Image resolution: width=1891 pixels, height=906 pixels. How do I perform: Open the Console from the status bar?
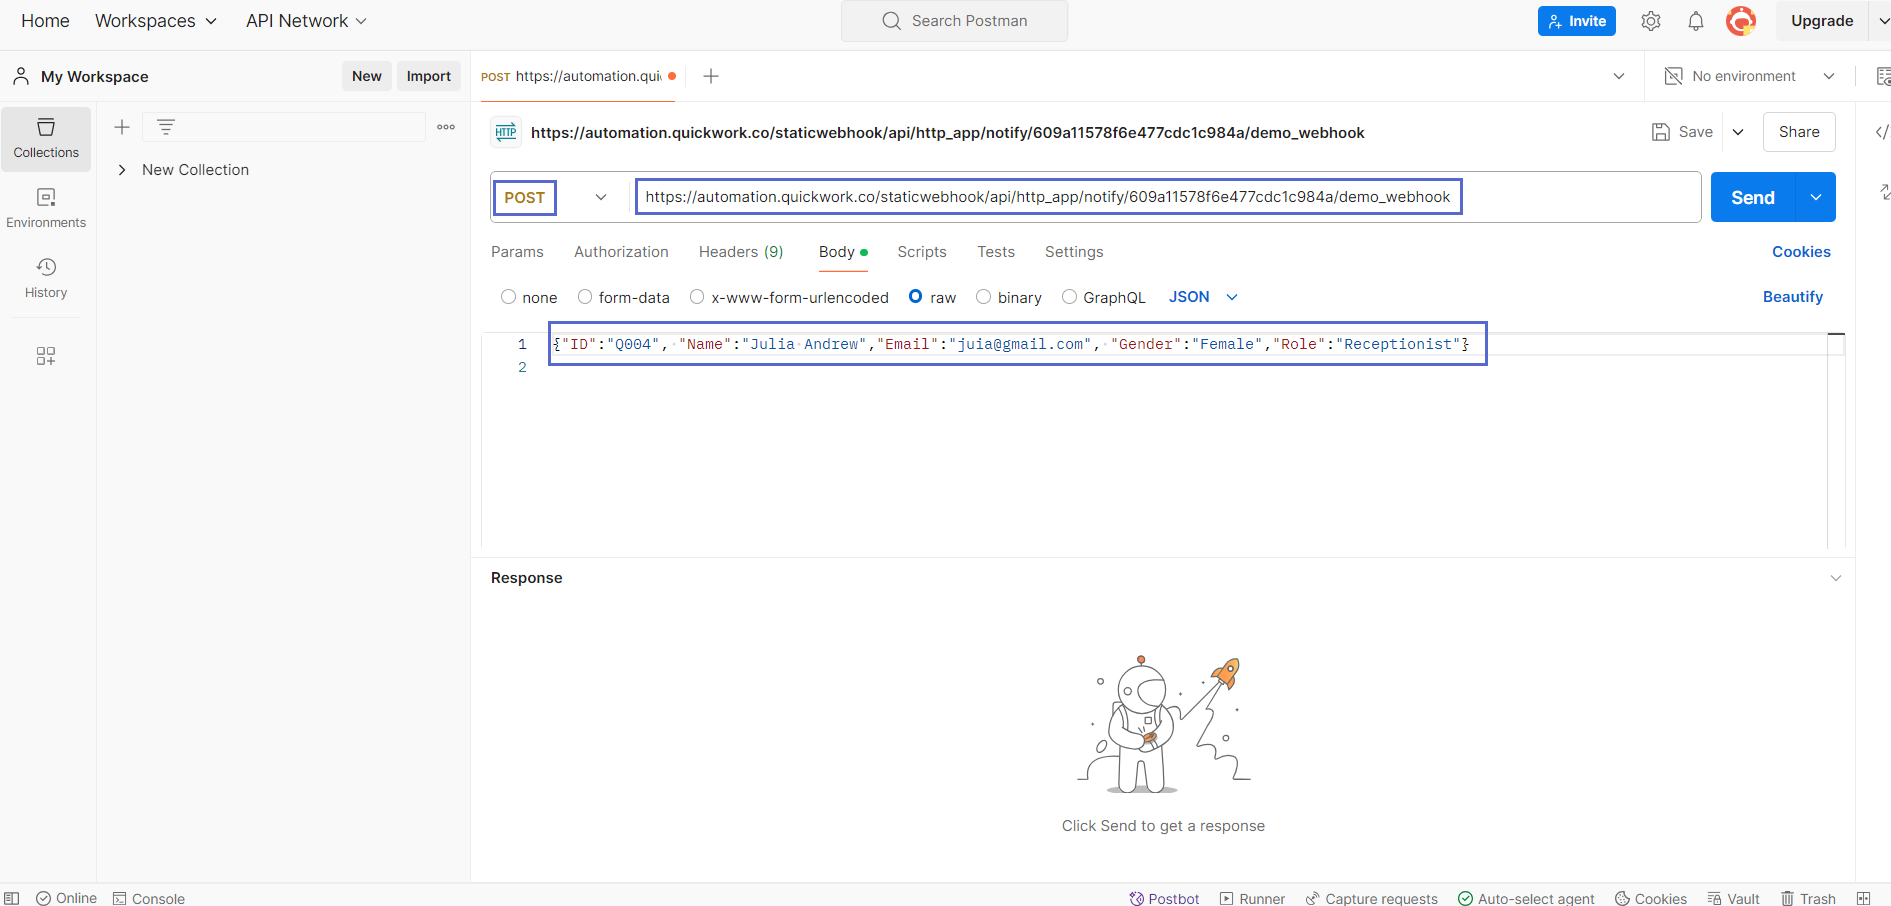coord(149,898)
